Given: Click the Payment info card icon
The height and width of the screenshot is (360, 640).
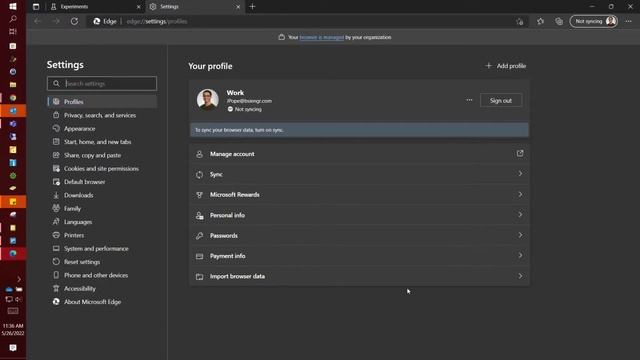Looking at the screenshot, I should click(x=199, y=256).
